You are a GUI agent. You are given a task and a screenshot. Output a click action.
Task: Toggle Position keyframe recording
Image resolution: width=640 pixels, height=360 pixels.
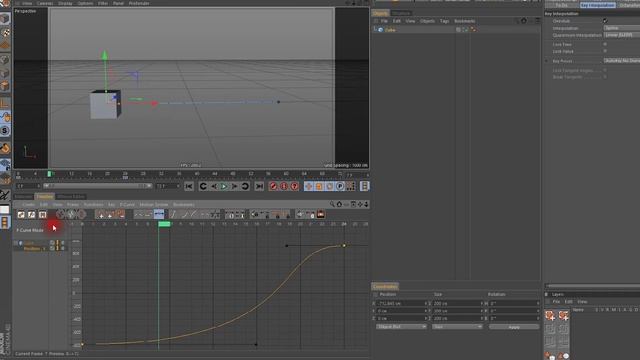pyautogui.click(x=309, y=186)
